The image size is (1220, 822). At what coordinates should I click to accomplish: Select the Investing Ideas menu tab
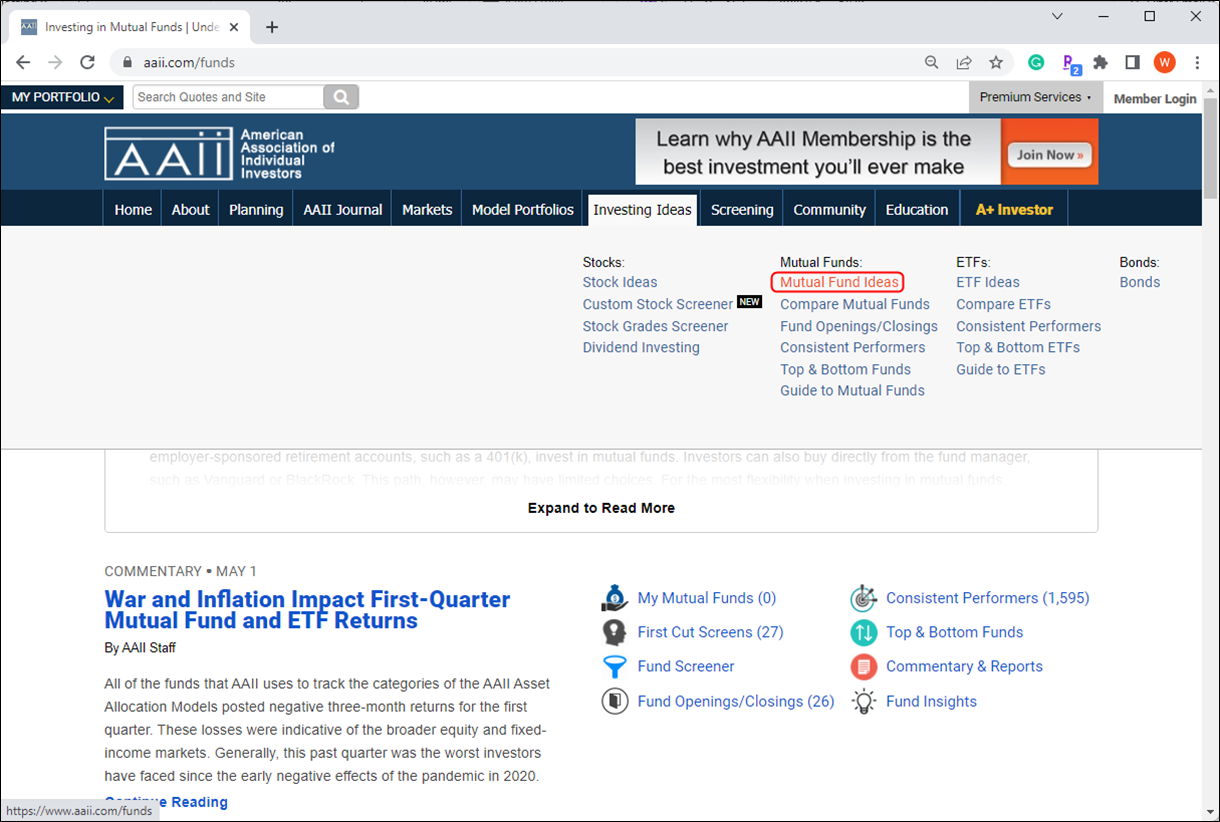tap(642, 209)
